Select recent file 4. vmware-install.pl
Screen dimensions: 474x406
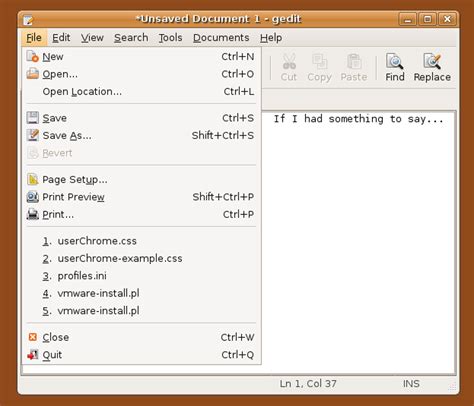(x=141, y=293)
